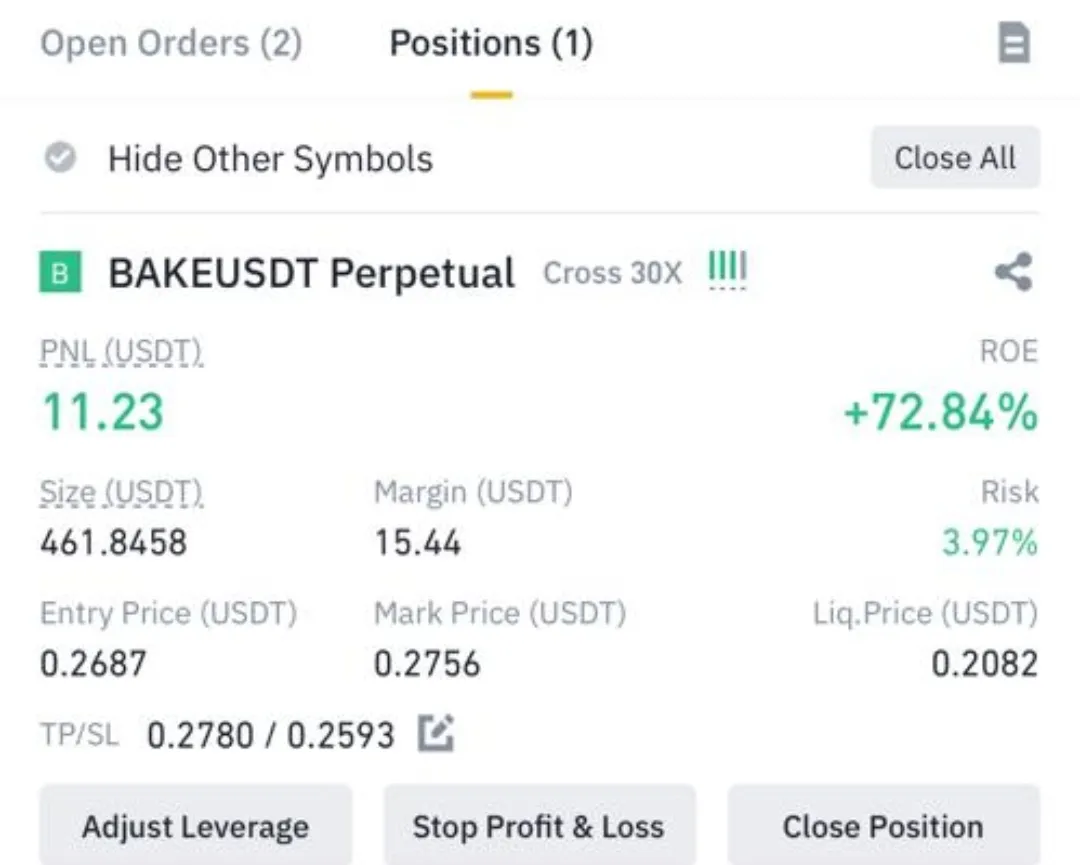Tap the Cross 30X margin mode label
This screenshot has height=865, width=1080.
(x=612, y=273)
